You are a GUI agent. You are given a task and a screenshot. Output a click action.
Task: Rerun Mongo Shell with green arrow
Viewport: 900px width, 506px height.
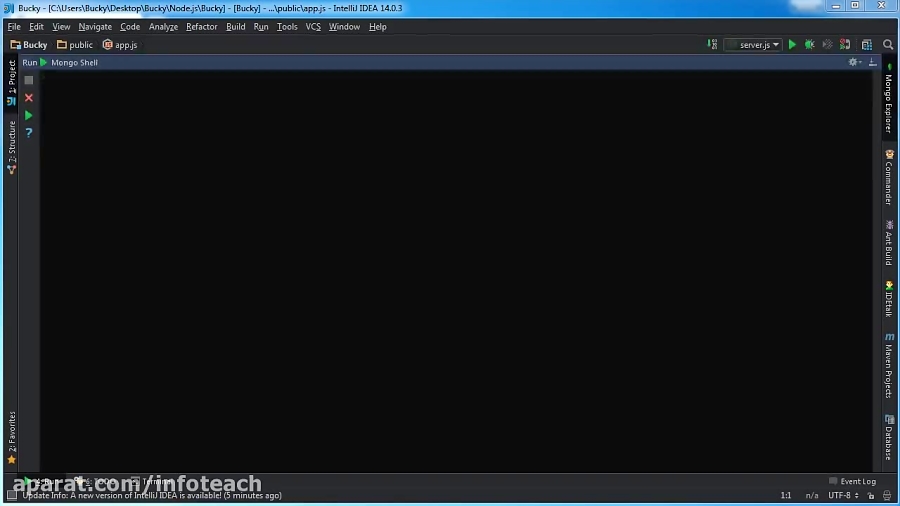(29, 116)
